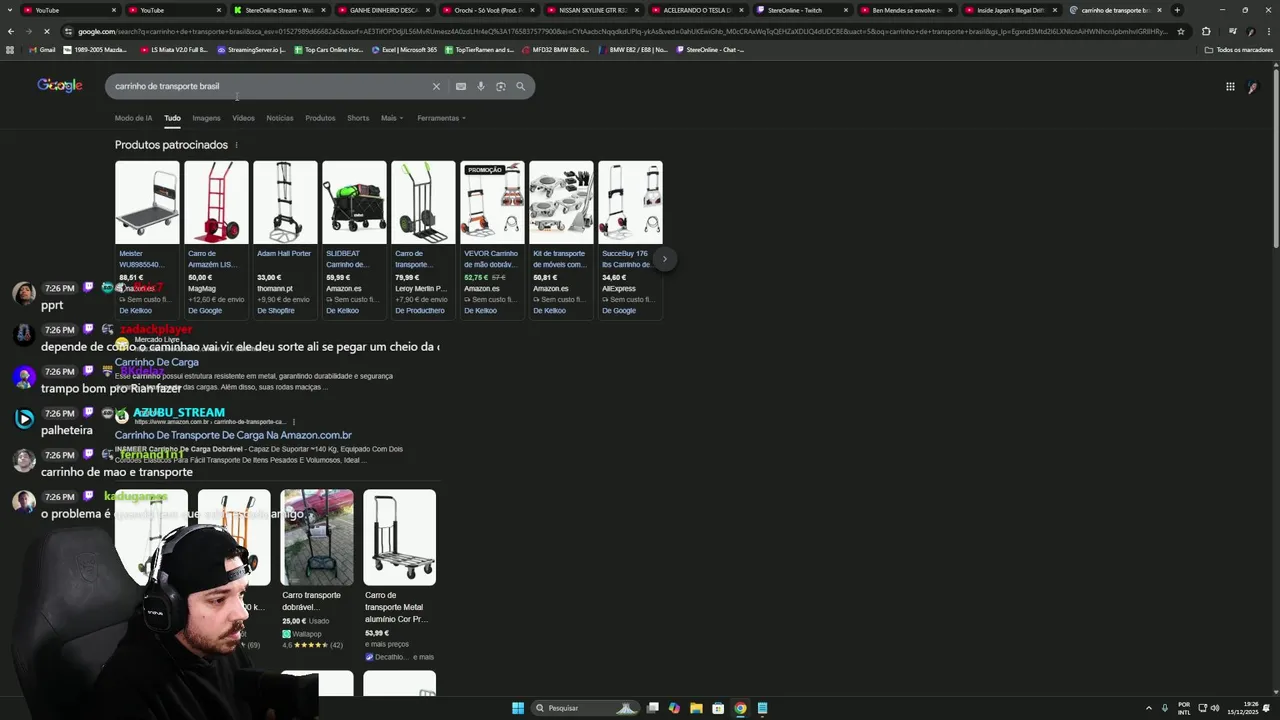Open the Todos os marcadores folder
The height and width of the screenshot is (720, 1280).
tap(1239, 49)
